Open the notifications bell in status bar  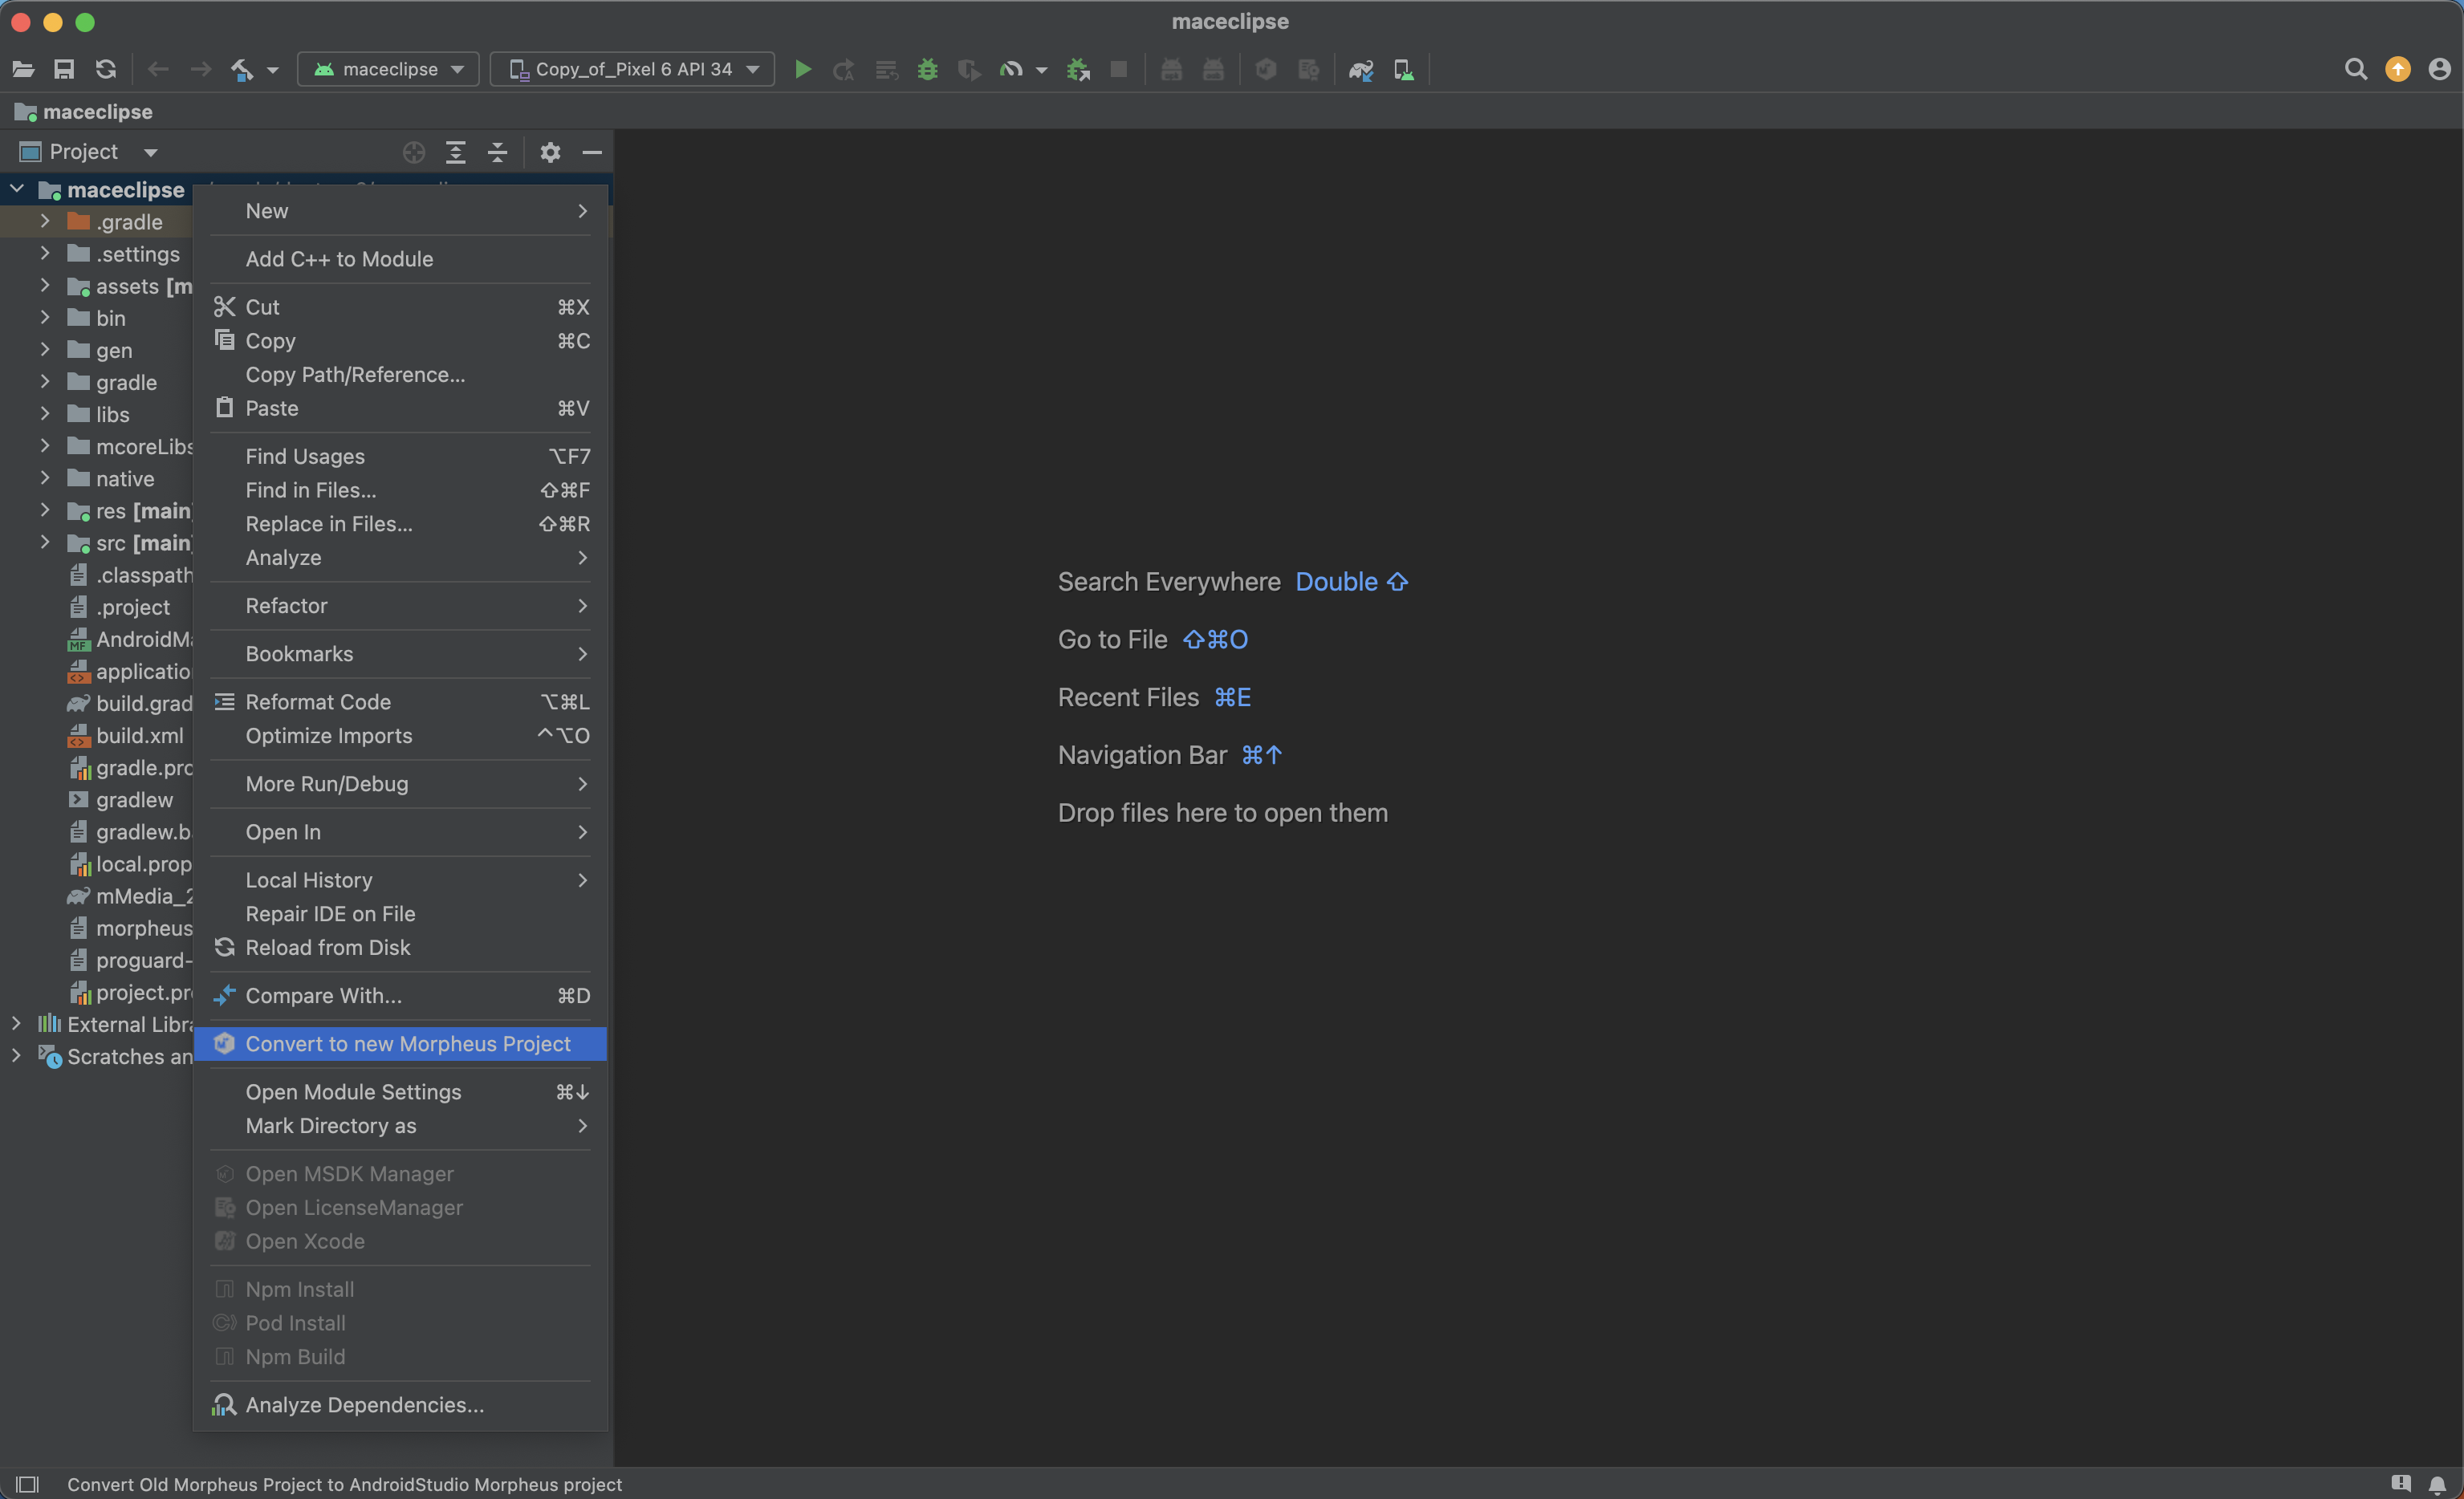coord(2437,1484)
